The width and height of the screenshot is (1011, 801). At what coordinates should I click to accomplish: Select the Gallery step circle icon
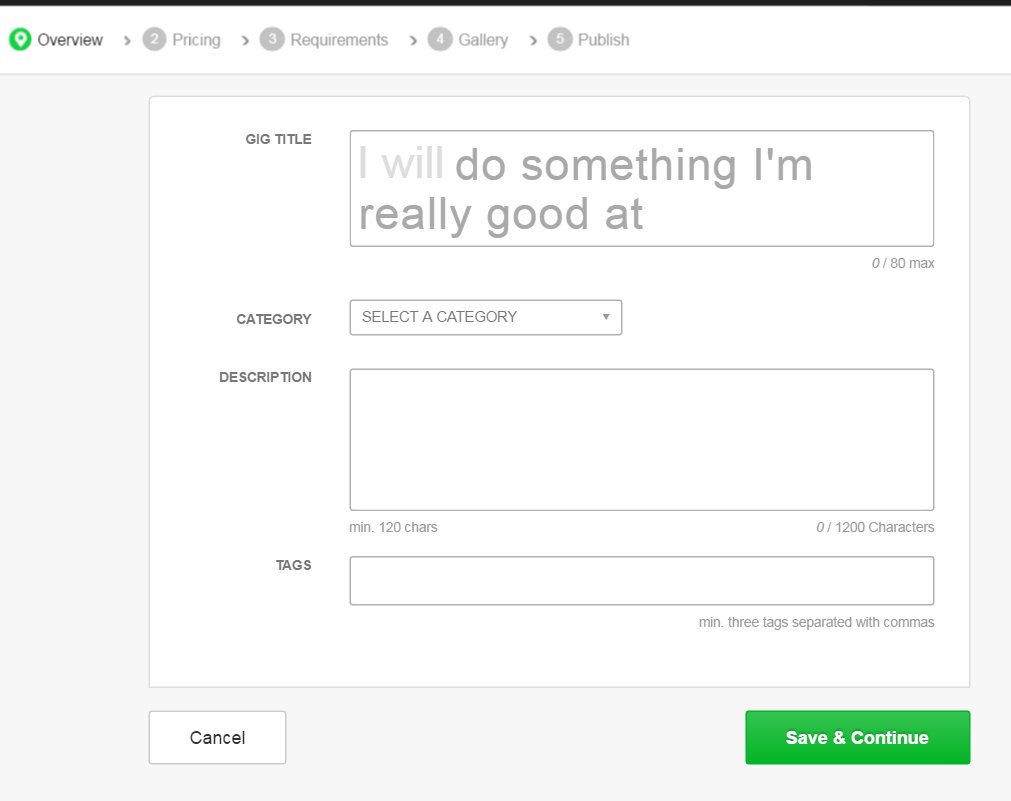pos(440,39)
